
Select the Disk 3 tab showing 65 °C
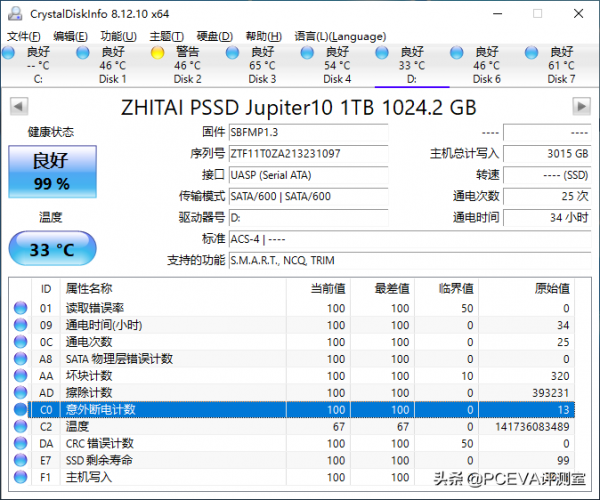[262, 65]
